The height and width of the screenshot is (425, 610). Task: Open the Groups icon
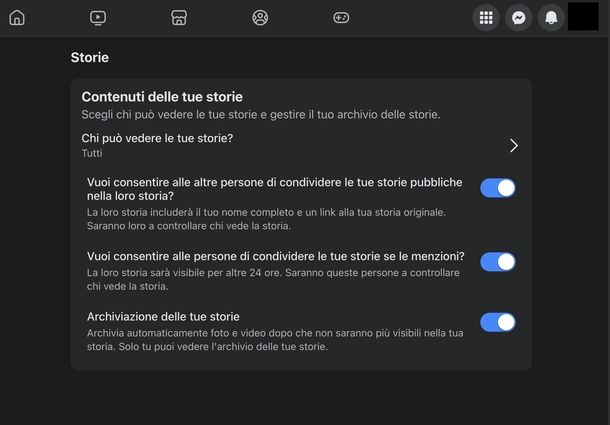click(x=260, y=17)
